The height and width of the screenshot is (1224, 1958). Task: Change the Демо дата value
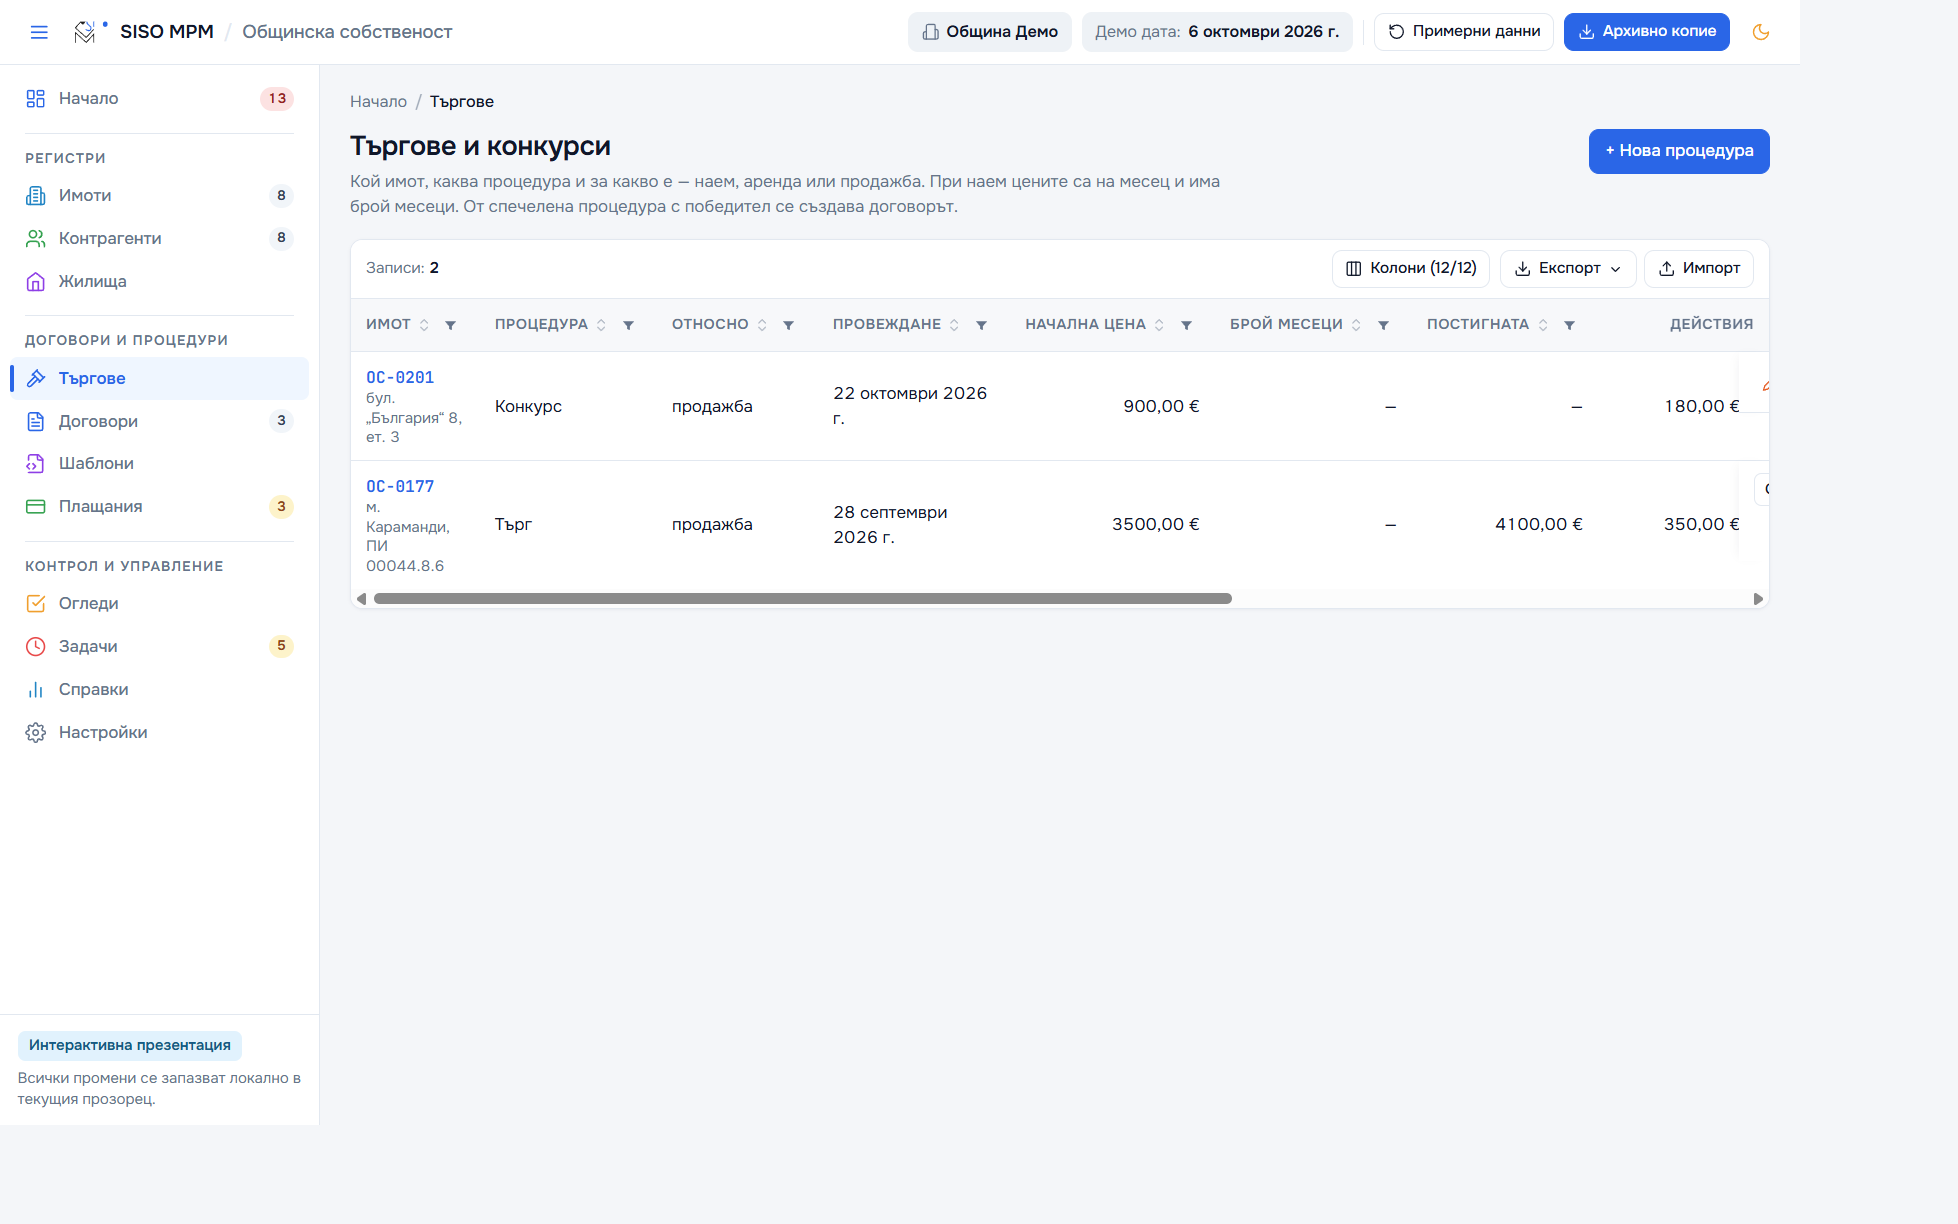click(1217, 32)
